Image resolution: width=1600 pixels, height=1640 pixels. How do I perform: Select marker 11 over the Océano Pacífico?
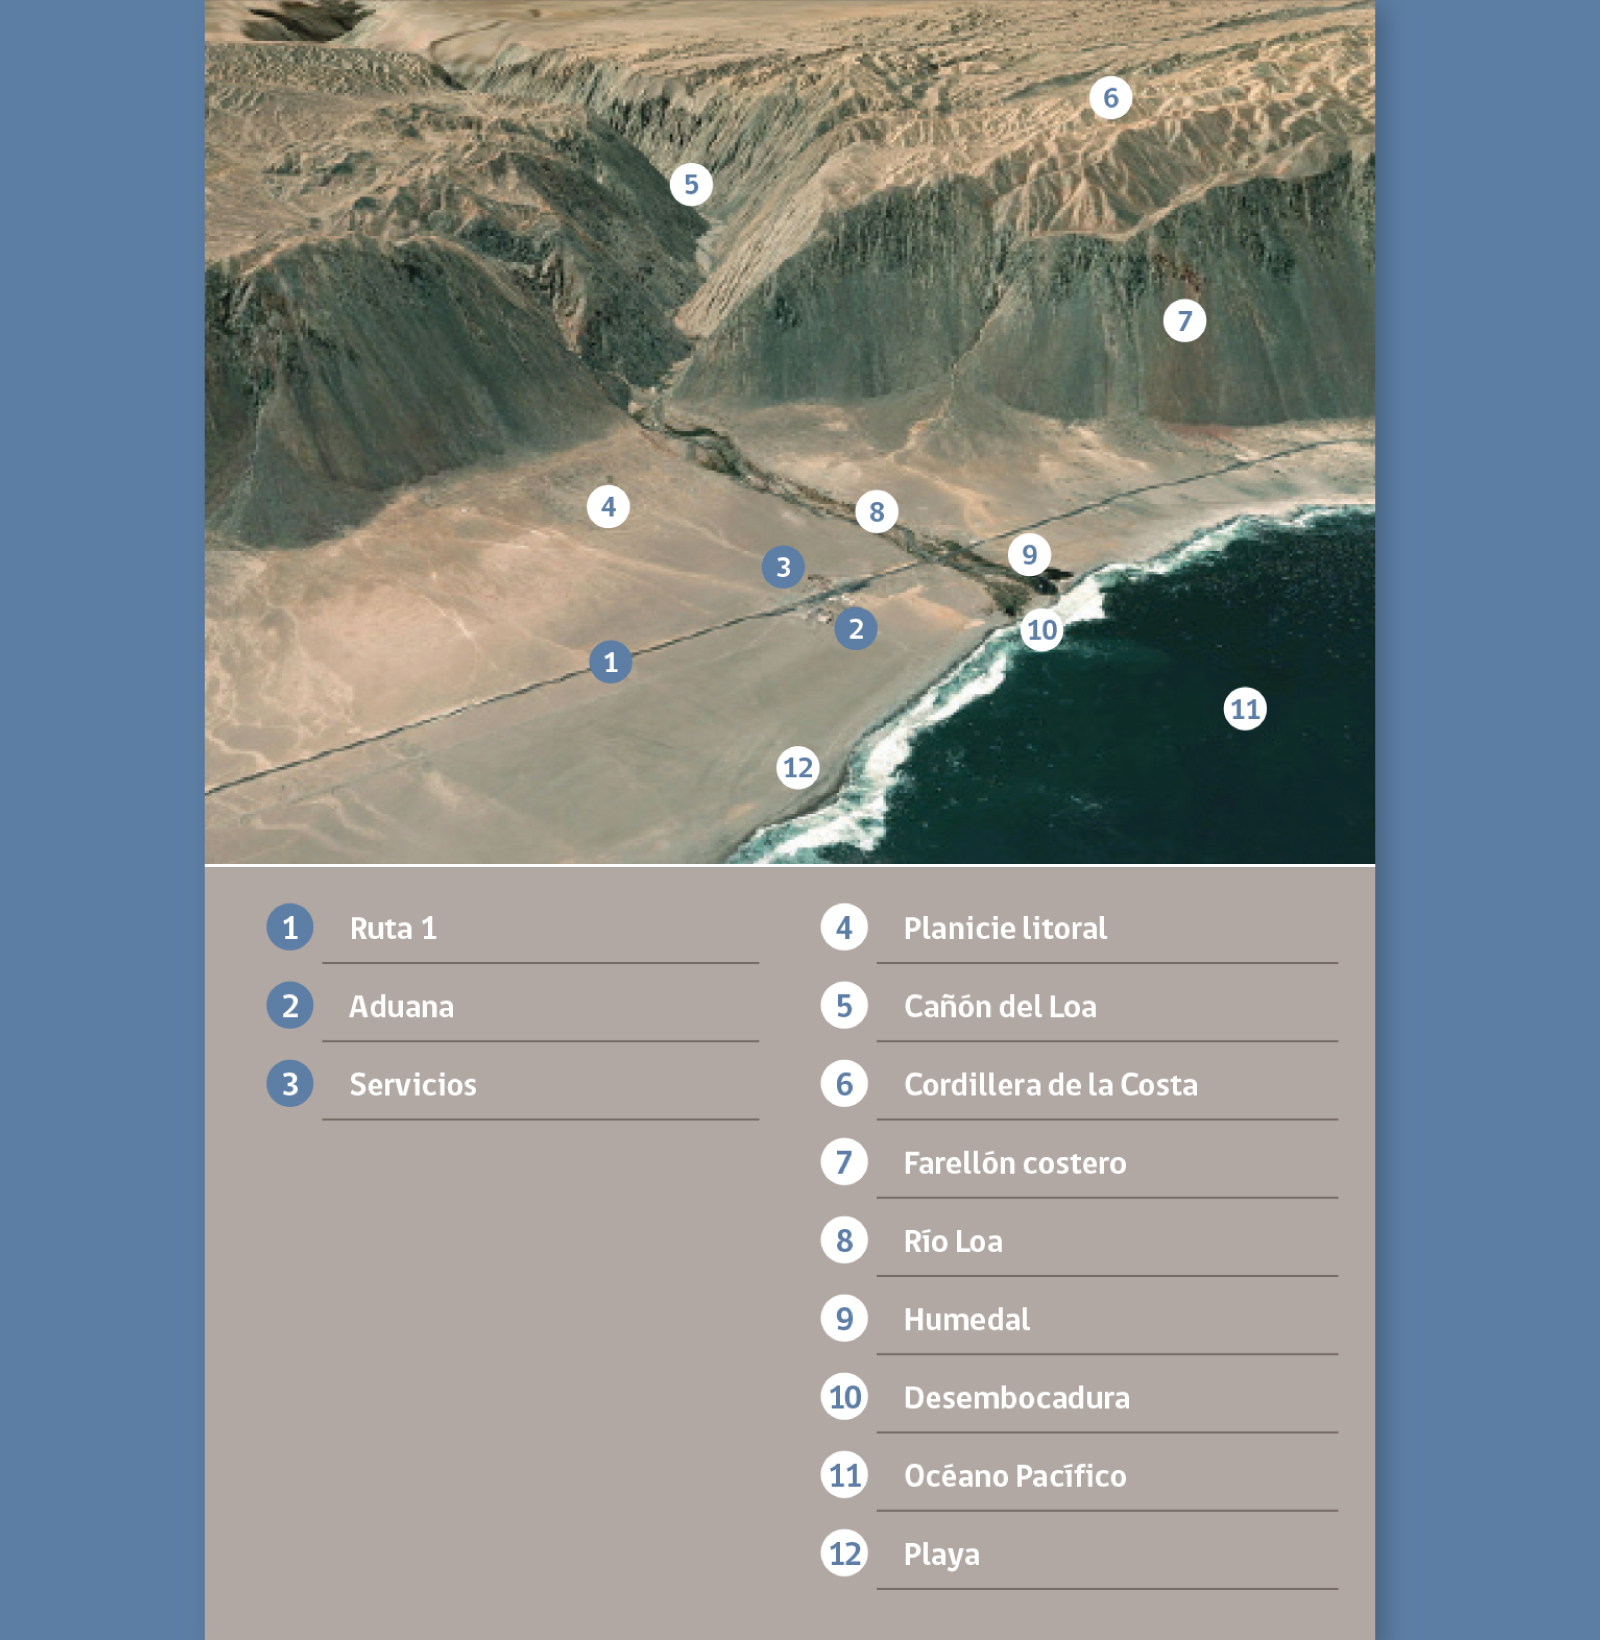[x=1246, y=709]
